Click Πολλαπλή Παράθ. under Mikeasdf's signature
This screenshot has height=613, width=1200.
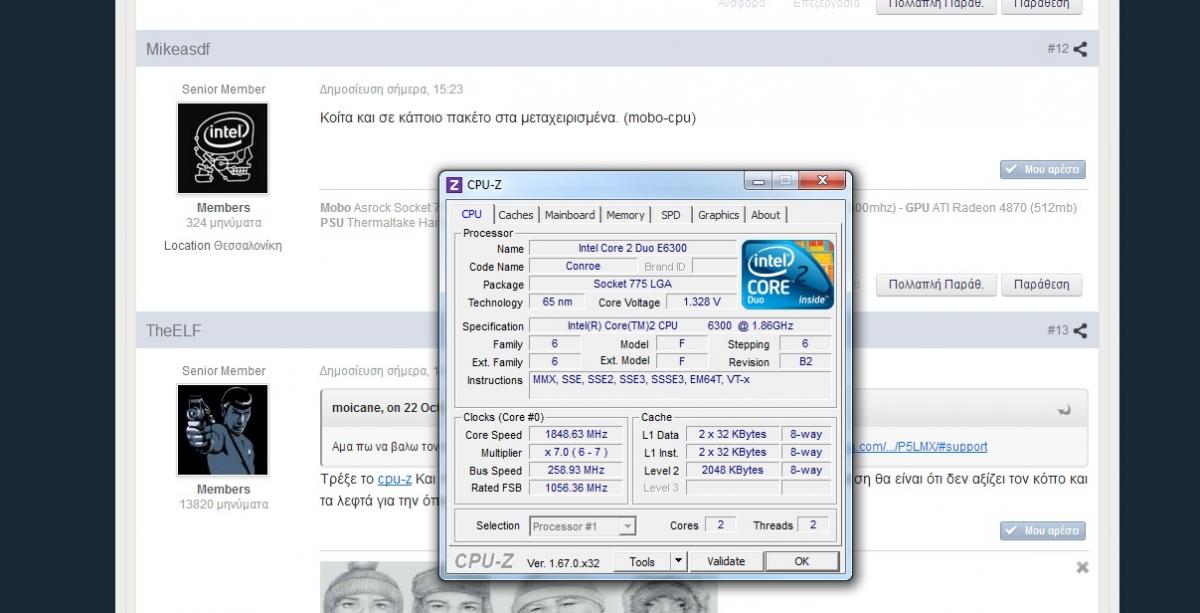tap(937, 285)
